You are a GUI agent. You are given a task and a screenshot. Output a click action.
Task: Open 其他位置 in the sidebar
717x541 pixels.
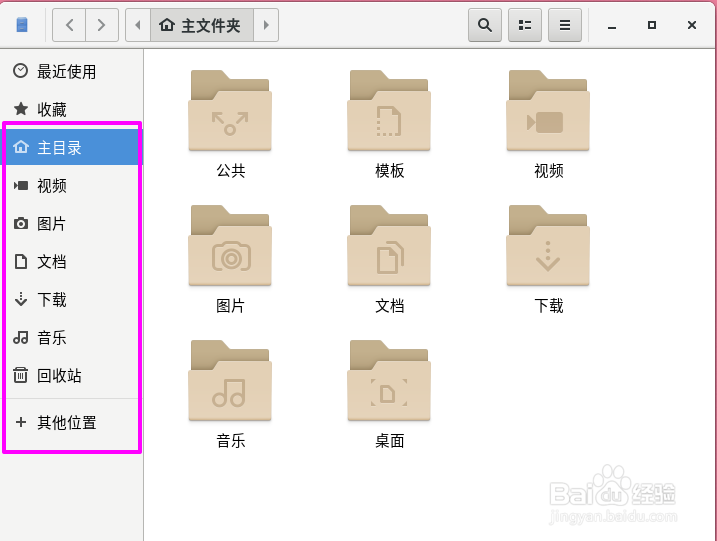(x=72, y=423)
